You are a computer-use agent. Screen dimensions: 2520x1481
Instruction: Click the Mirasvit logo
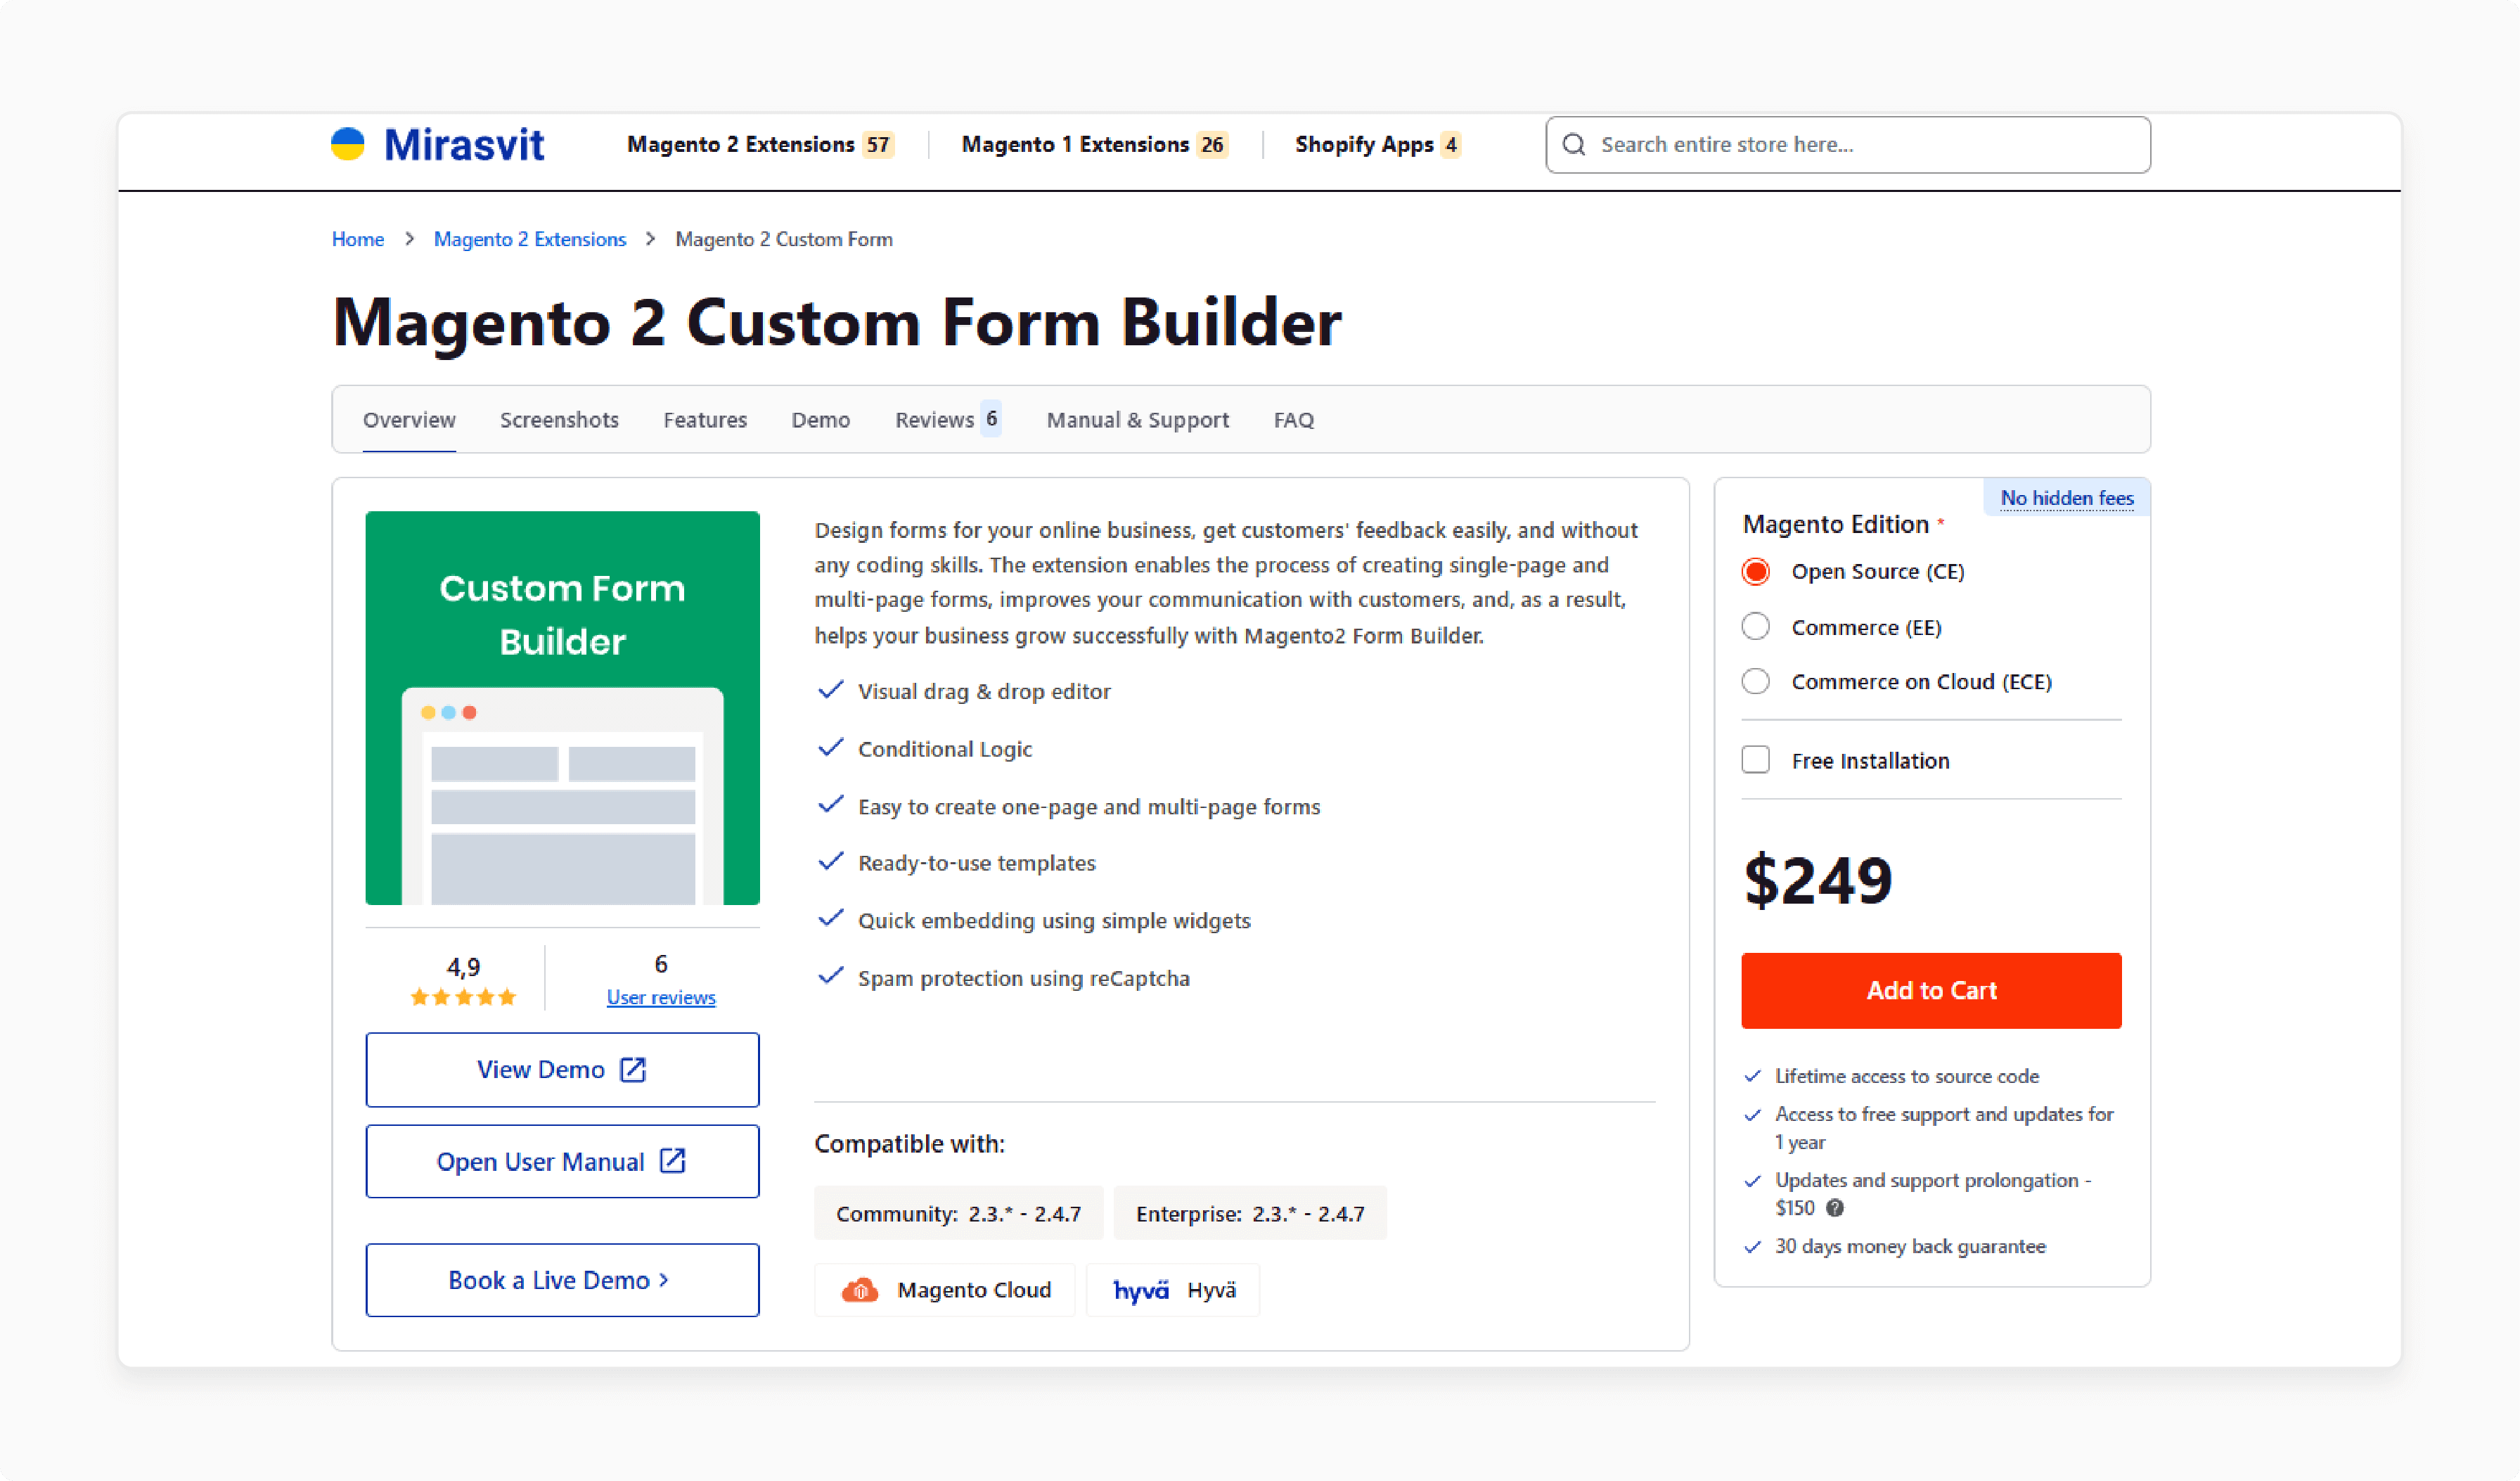[x=437, y=145]
